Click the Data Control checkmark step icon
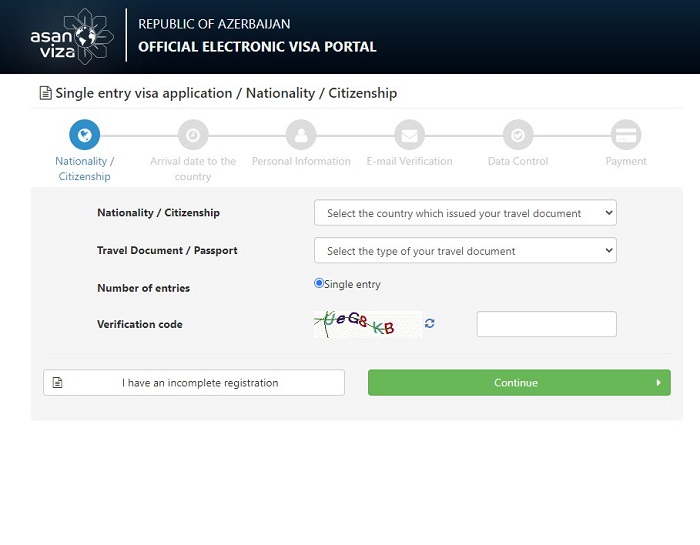Viewport: 700px width, 545px height. pos(518,135)
